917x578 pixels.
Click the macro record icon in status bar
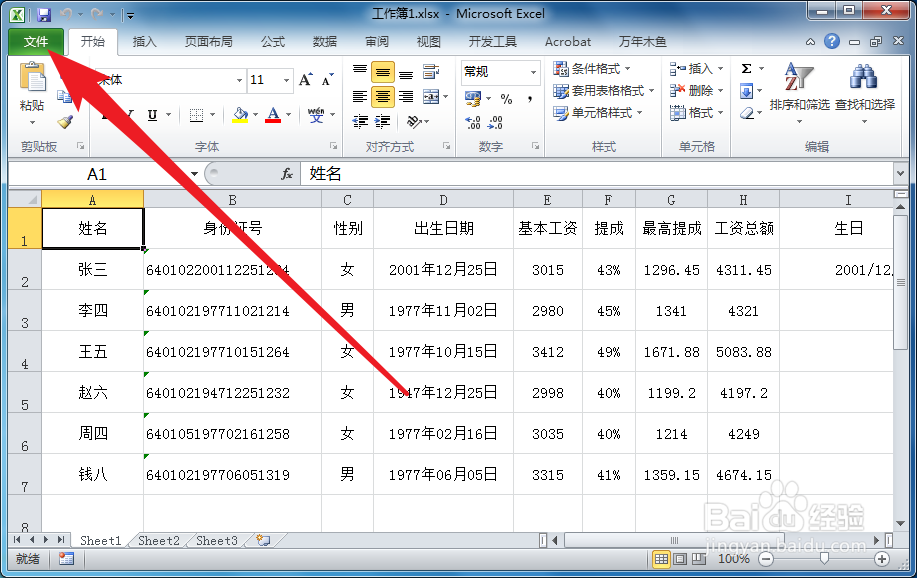[66, 559]
